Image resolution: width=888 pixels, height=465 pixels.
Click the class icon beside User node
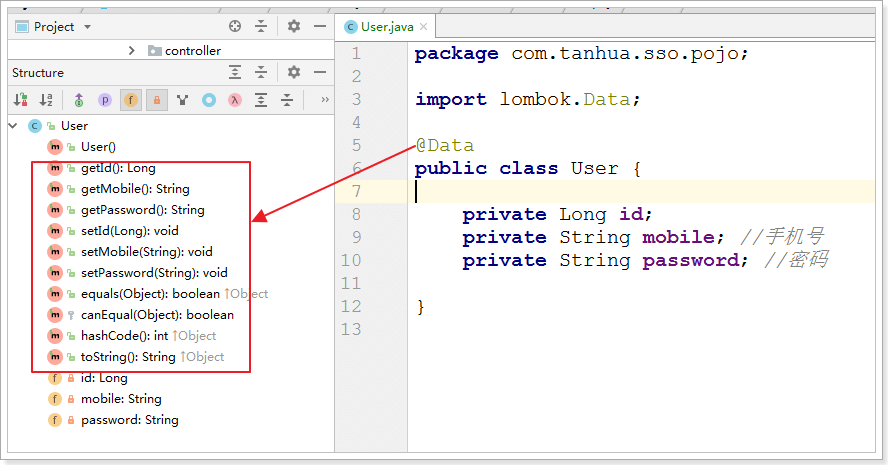[35, 126]
